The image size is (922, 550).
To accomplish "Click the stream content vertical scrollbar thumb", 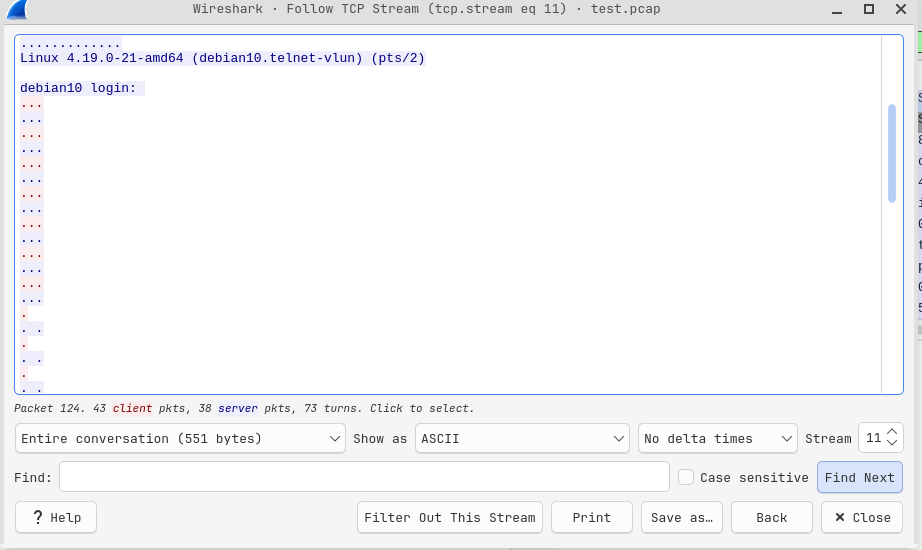I will [x=891, y=154].
